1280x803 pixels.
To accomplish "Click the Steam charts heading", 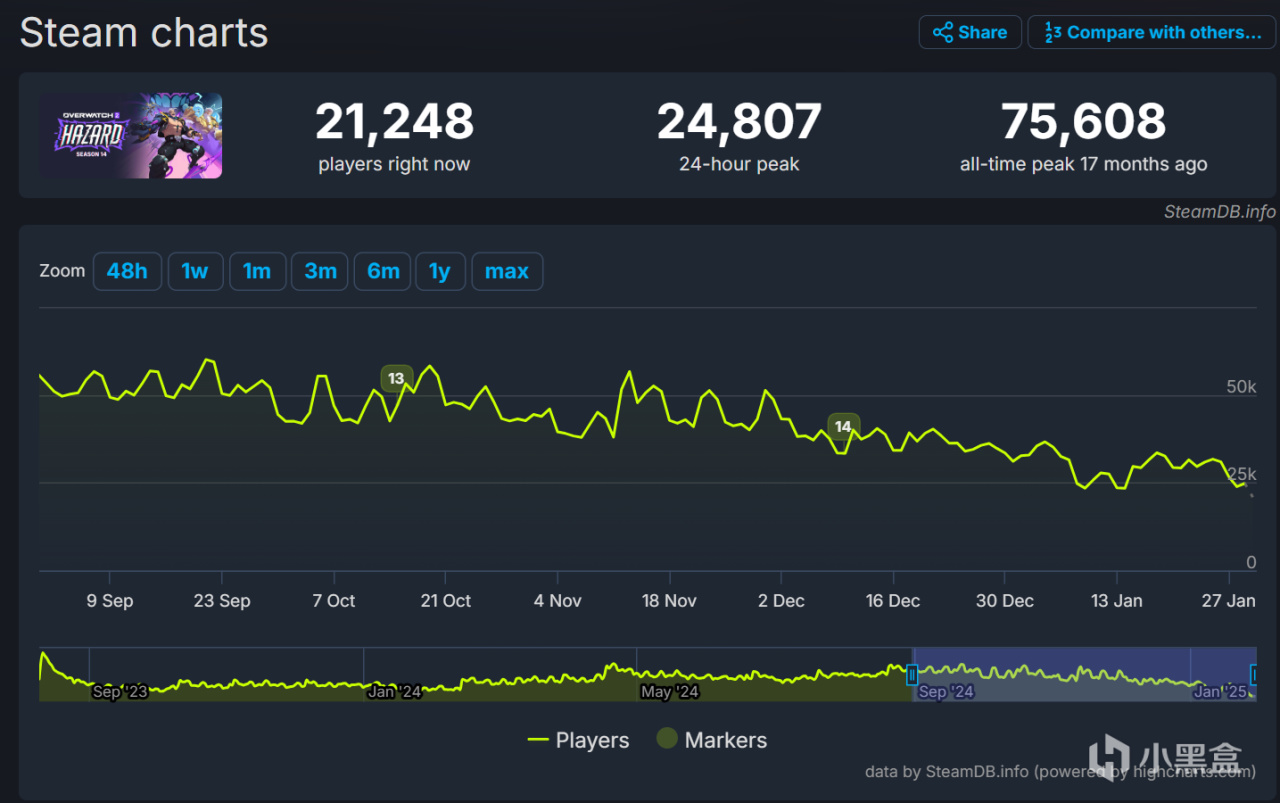I will (x=144, y=33).
